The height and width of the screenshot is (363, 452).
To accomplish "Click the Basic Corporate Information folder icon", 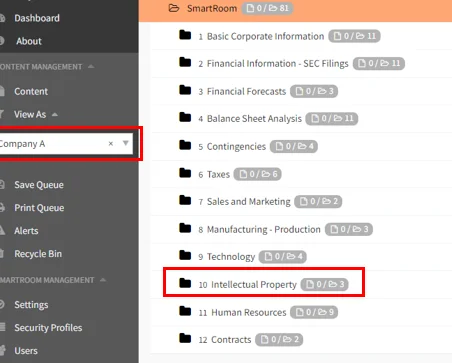I will pyautogui.click(x=185, y=35).
